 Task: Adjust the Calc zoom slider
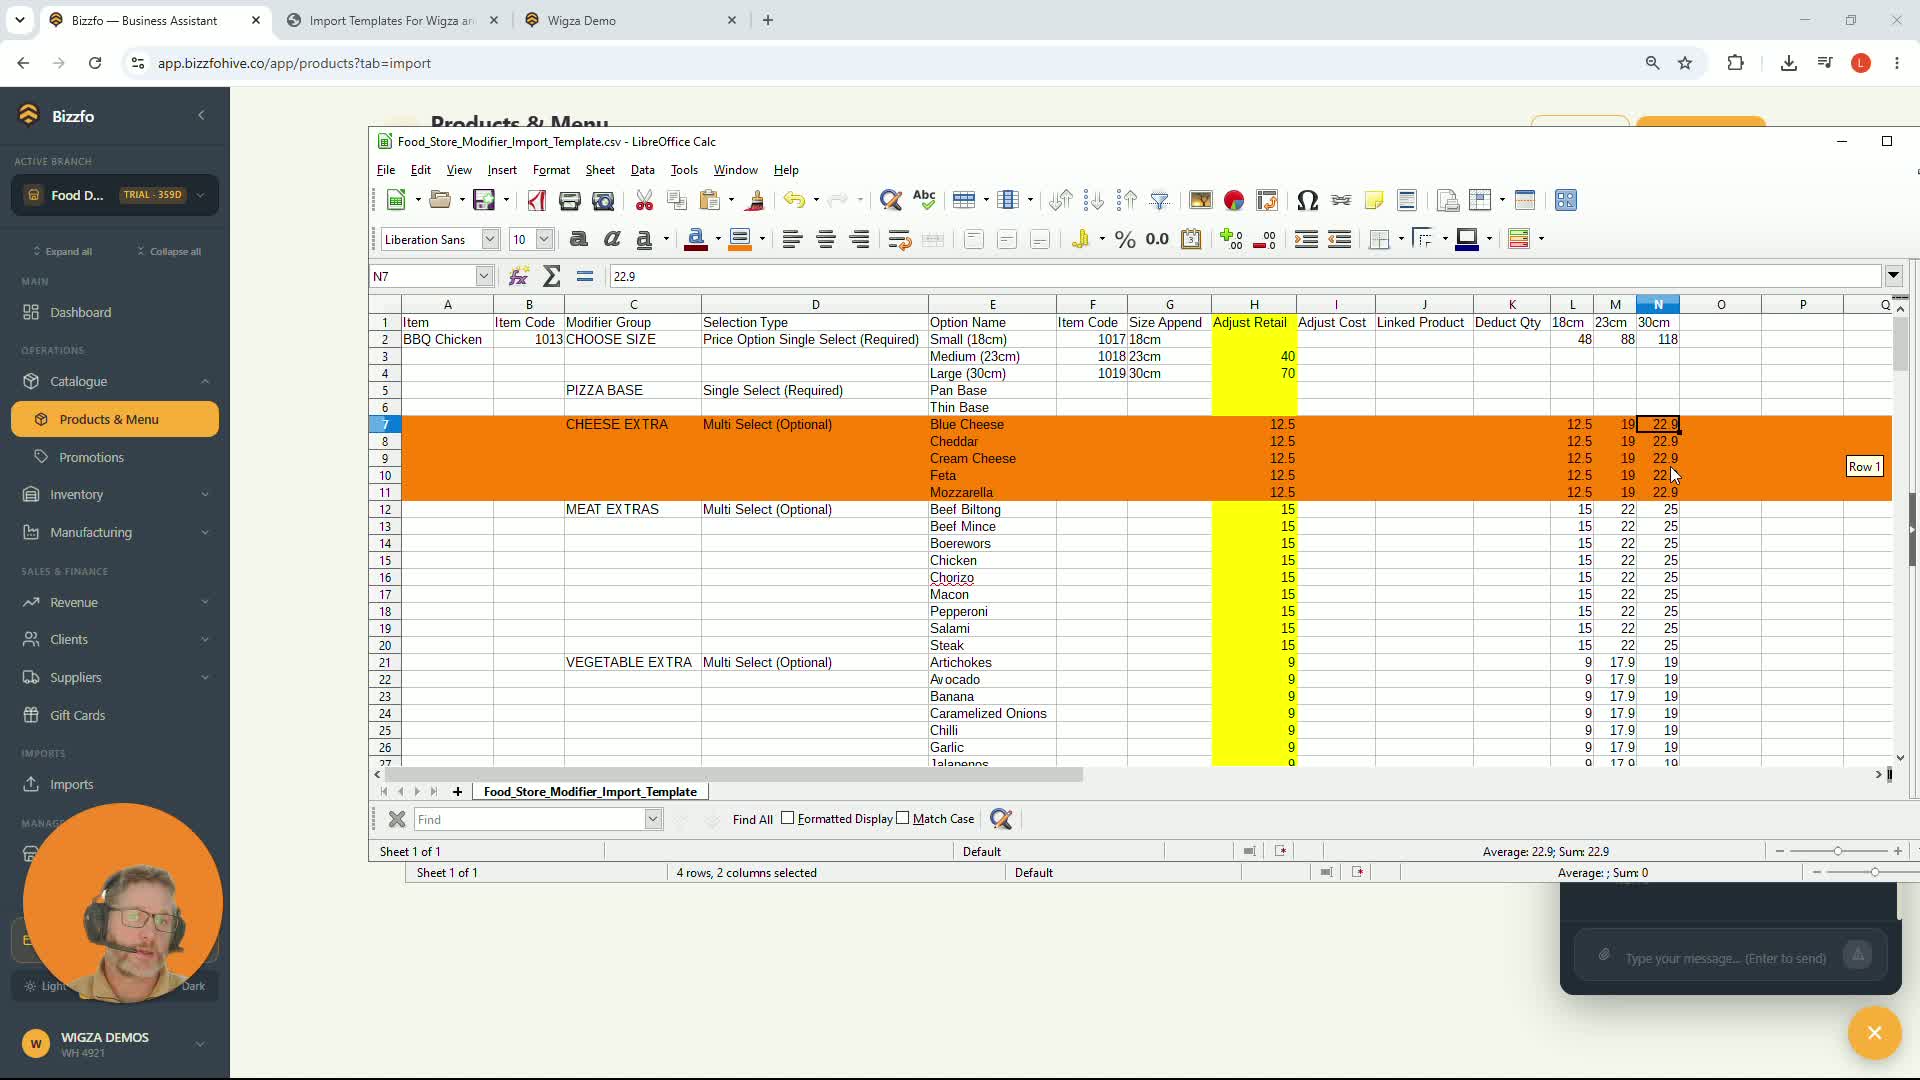tap(1838, 851)
